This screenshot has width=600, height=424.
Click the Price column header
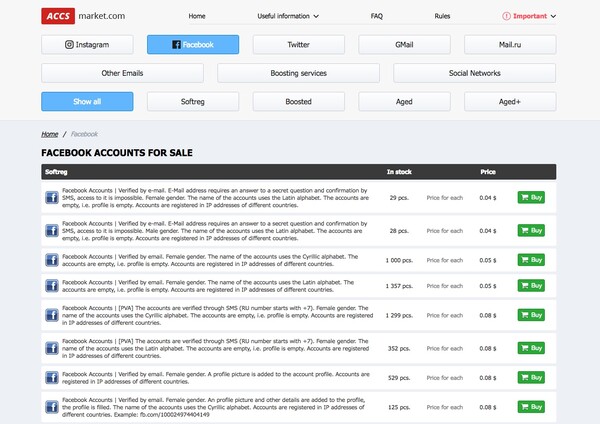click(x=488, y=172)
